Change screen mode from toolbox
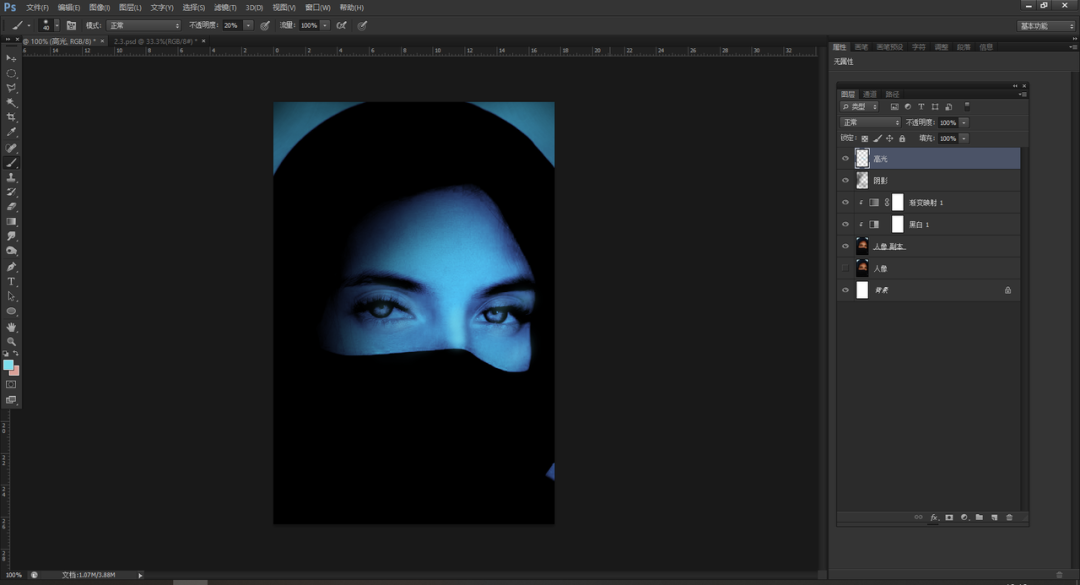The height and width of the screenshot is (585, 1080). [11, 400]
